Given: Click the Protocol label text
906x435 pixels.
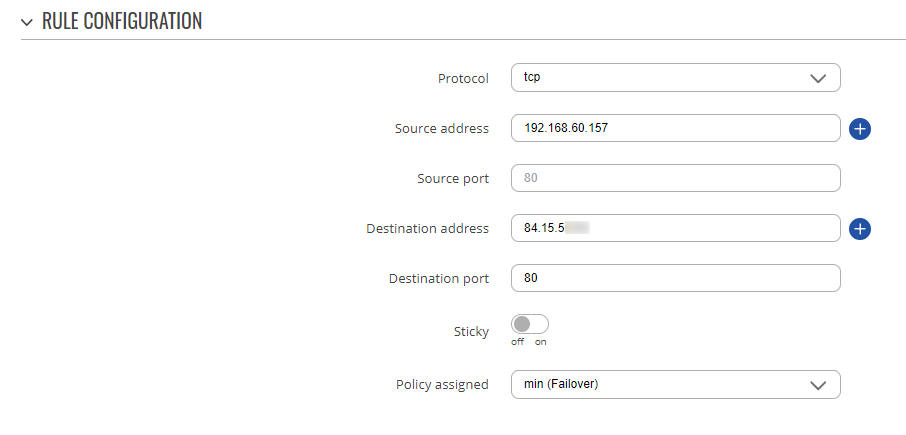Looking at the screenshot, I should point(463,79).
